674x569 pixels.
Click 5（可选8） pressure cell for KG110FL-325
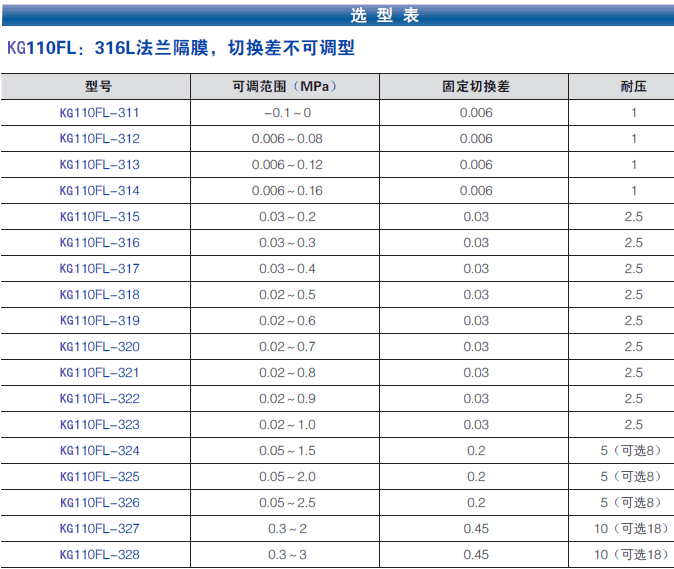[x=631, y=477]
